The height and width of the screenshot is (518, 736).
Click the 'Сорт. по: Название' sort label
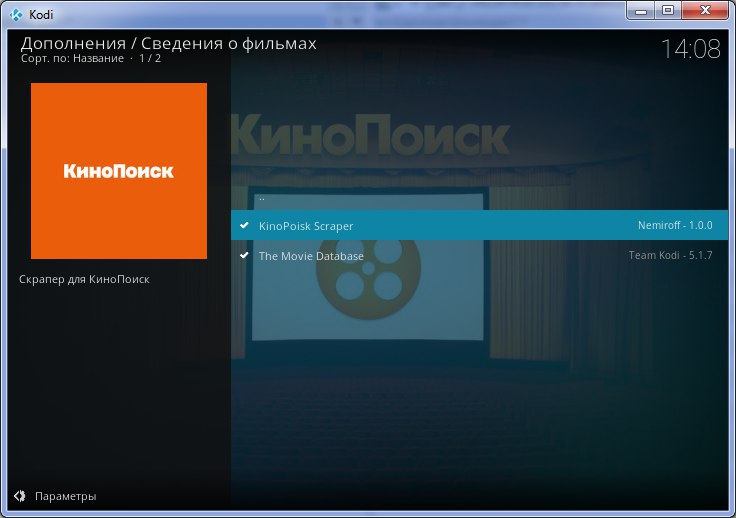(72, 58)
